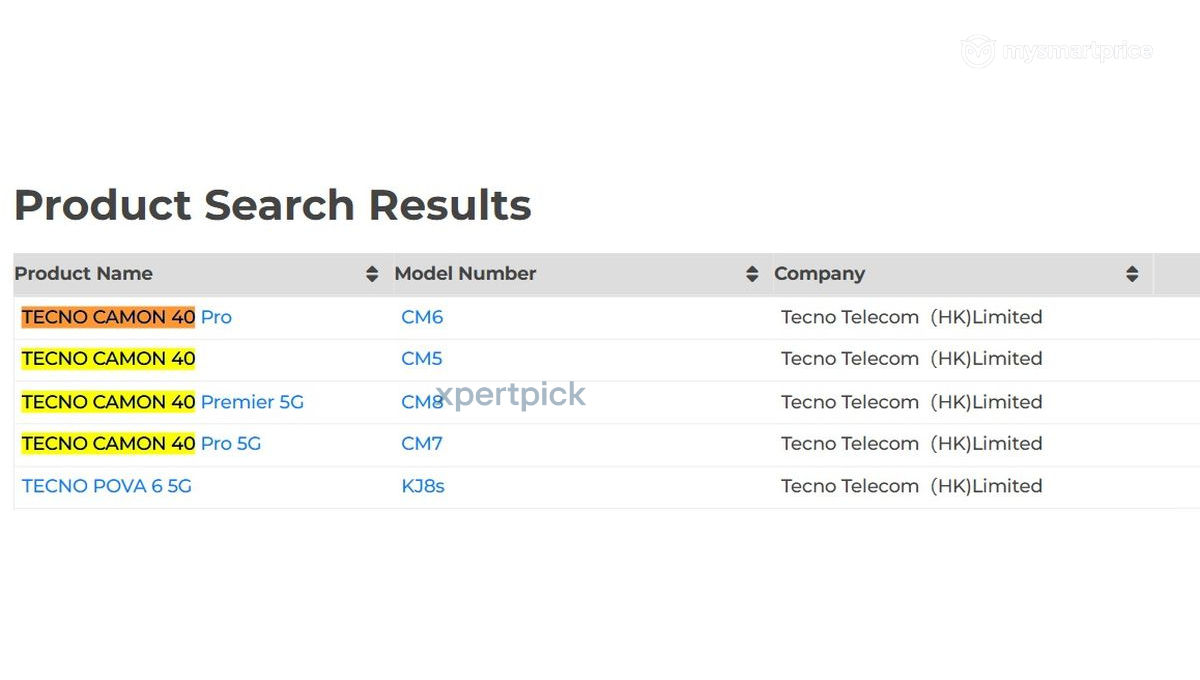The height and width of the screenshot is (680, 1200).
Task: Sort by Product Name arrows icon
Action: click(x=372, y=274)
